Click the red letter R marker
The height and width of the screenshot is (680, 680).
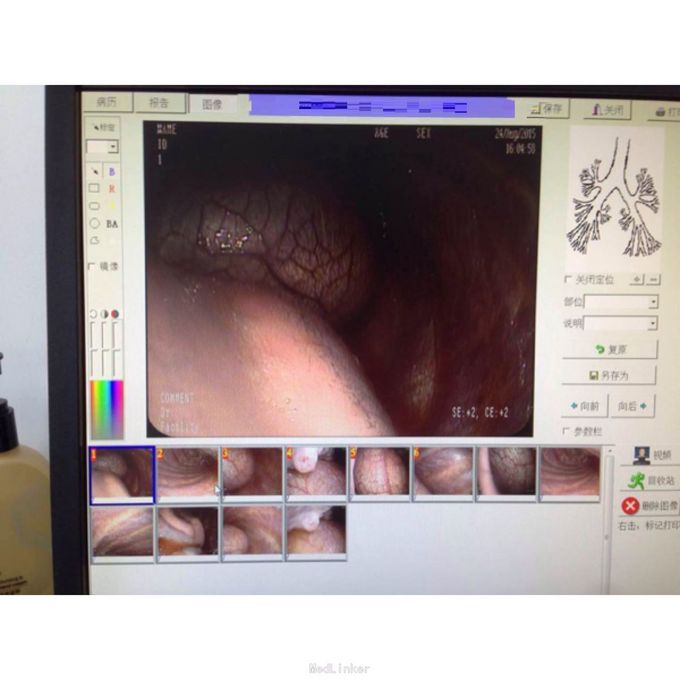112,189
